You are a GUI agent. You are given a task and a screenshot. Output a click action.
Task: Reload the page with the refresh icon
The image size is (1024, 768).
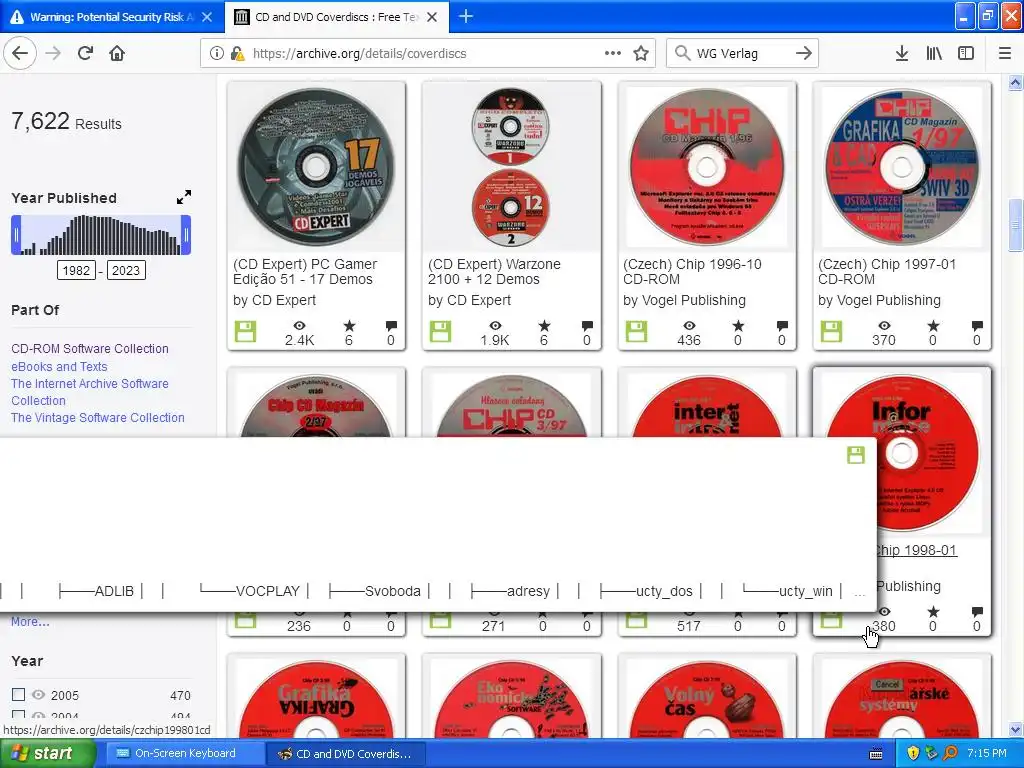pyautogui.click(x=85, y=53)
